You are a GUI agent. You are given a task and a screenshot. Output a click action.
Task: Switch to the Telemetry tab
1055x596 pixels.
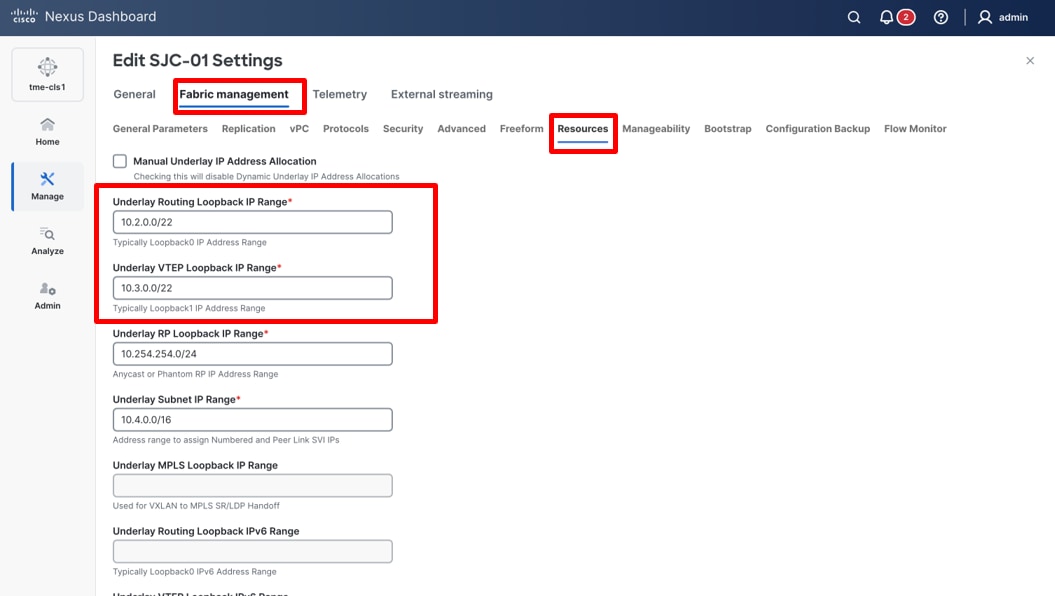point(340,93)
